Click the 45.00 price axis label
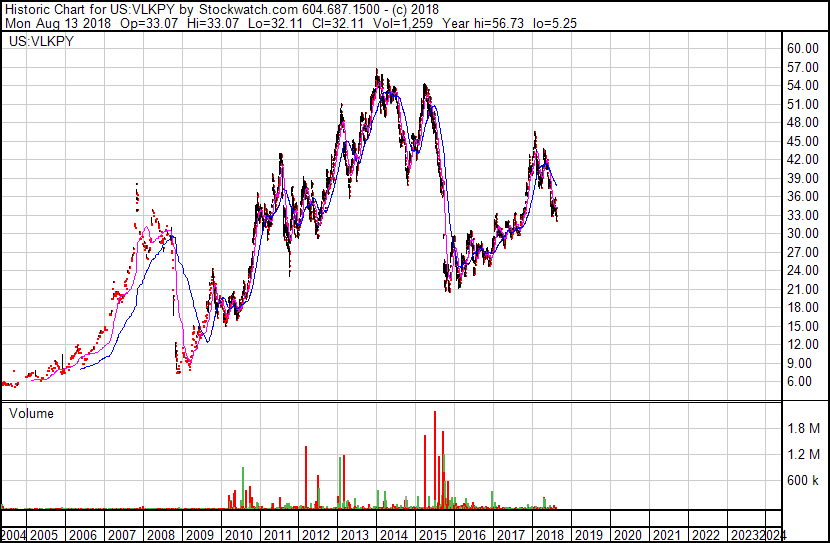The width and height of the screenshot is (830, 543). (803, 141)
